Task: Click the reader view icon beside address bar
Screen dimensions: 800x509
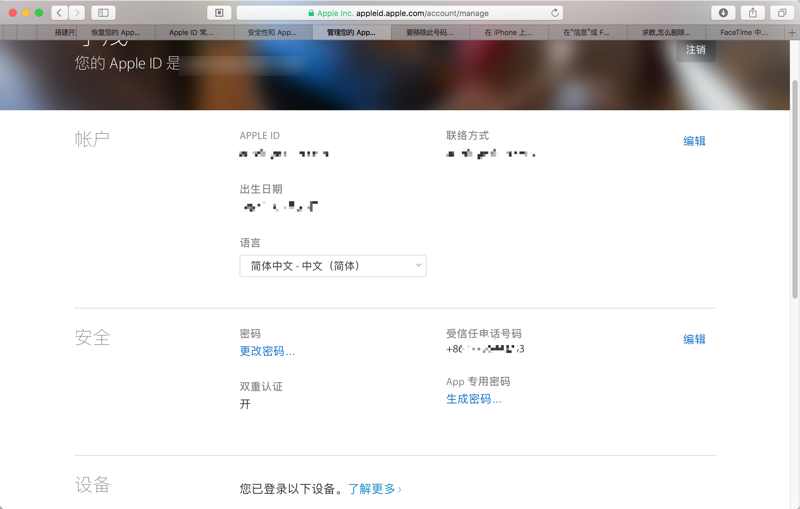Action: (x=219, y=13)
